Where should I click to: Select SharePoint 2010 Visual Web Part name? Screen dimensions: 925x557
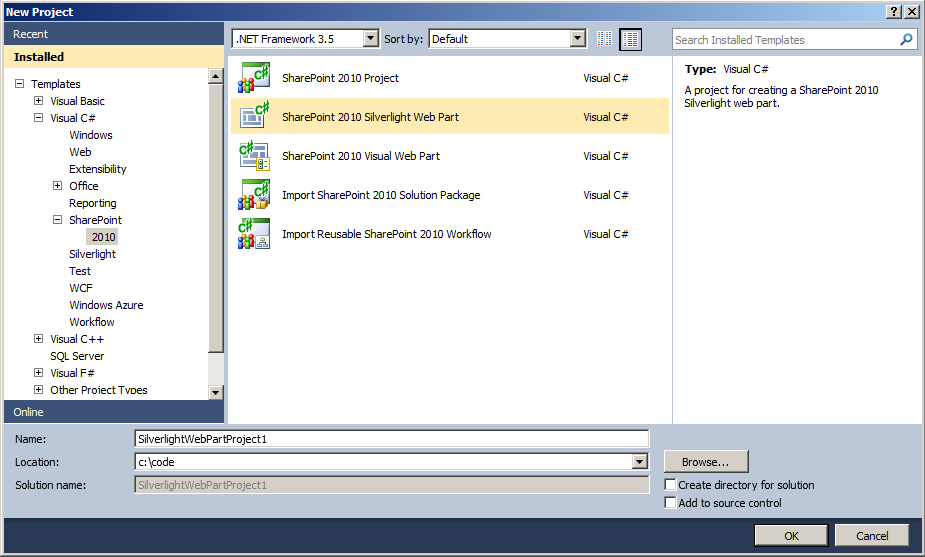tap(361, 156)
